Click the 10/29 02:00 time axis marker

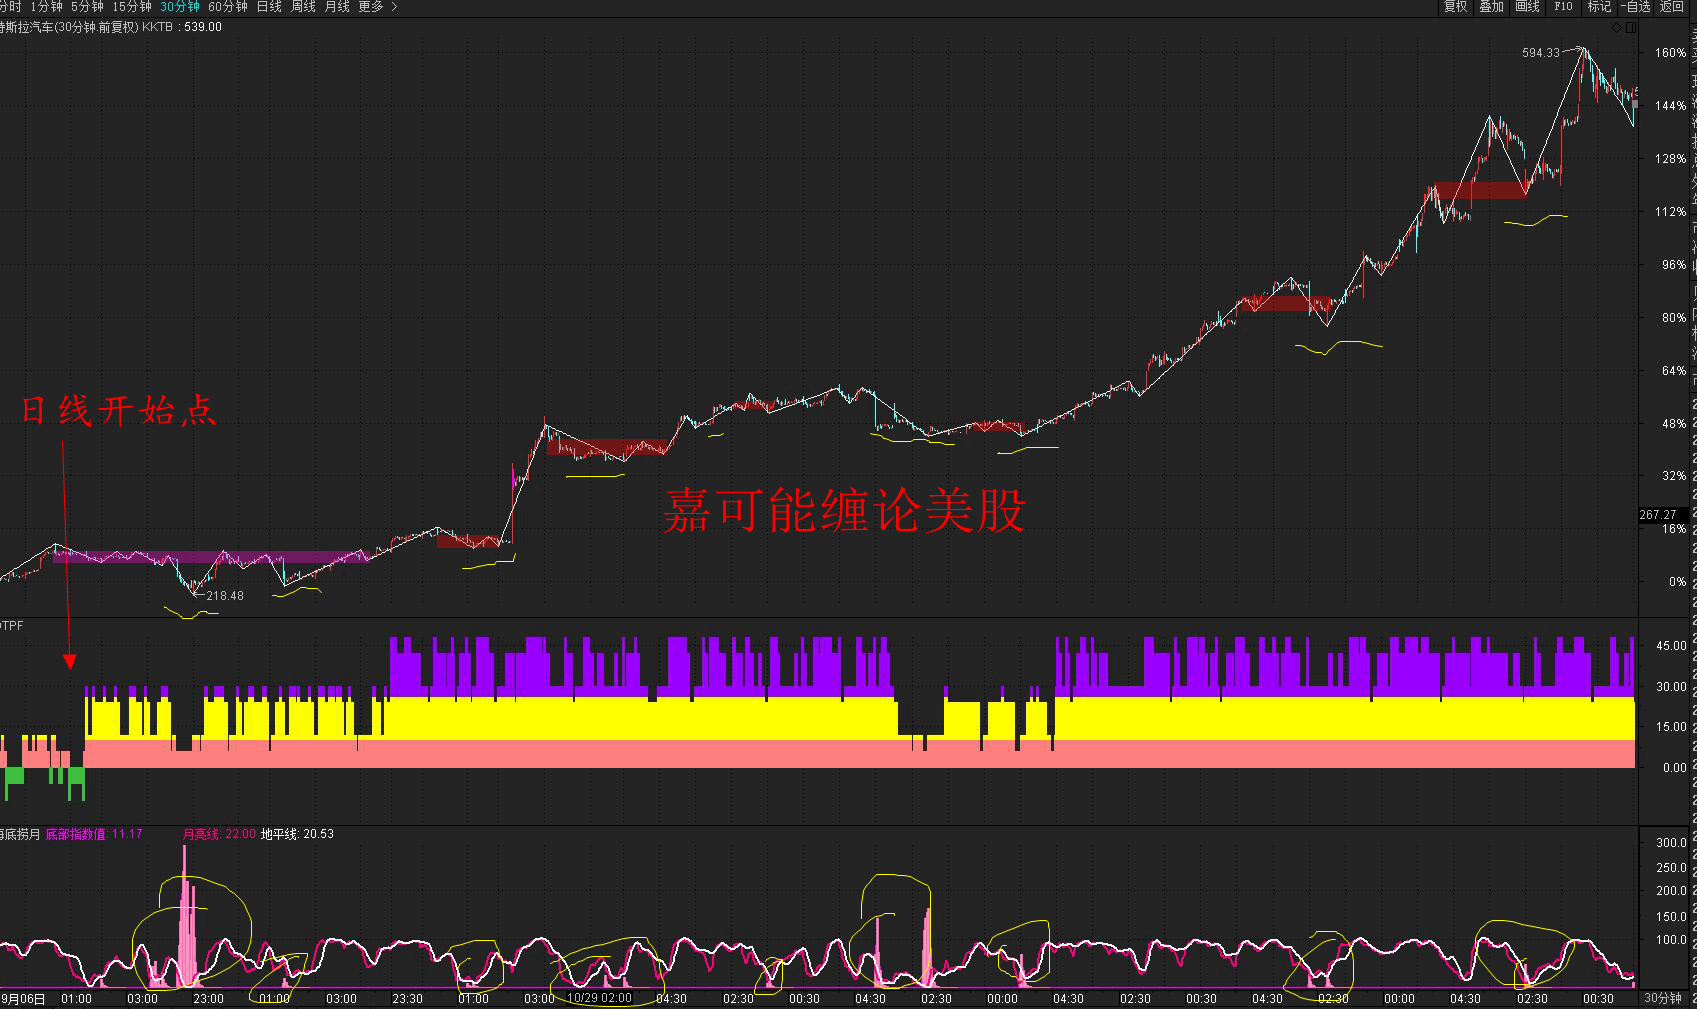point(600,998)
